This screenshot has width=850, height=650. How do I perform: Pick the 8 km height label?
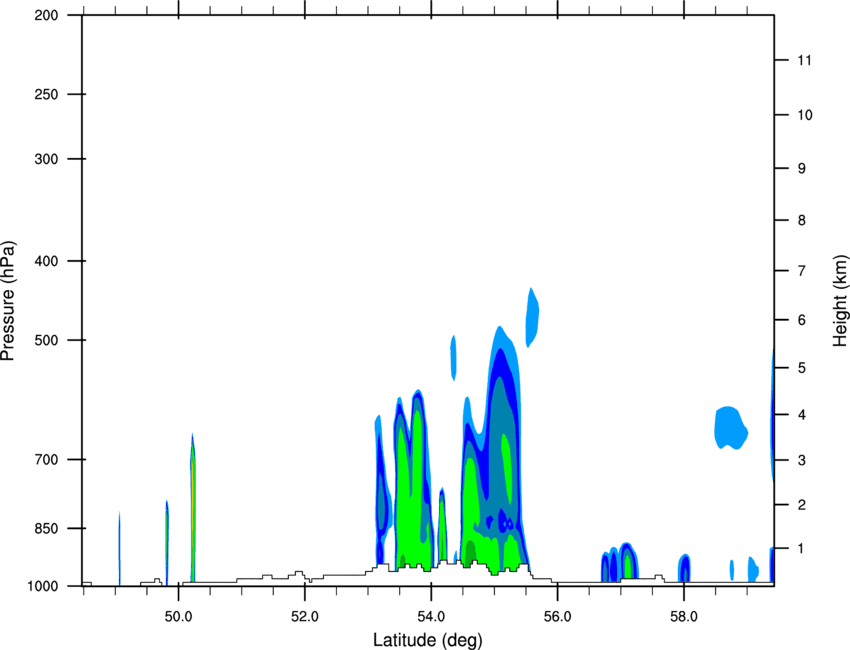click(802, 220)
